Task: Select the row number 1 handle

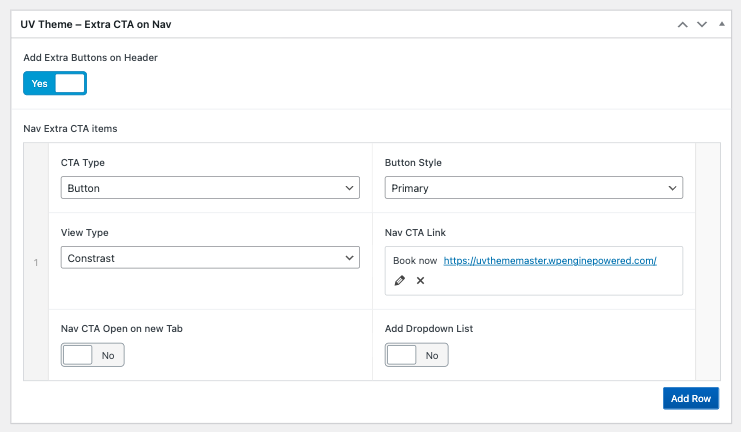Action: point(36,263)
